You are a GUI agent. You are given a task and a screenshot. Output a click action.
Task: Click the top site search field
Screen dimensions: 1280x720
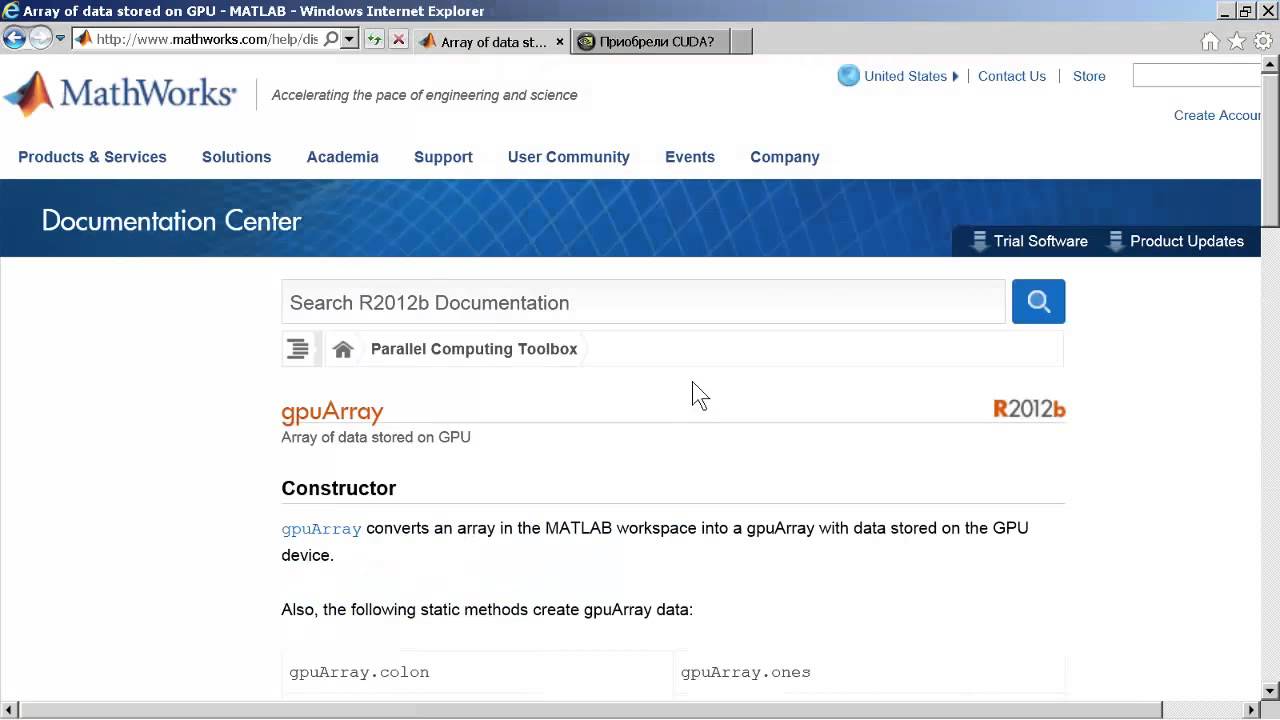tap(1197, 75)
